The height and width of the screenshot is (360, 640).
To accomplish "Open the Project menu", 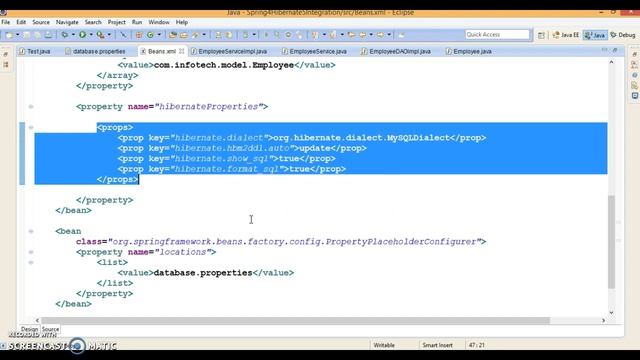I will coord(116,22).
